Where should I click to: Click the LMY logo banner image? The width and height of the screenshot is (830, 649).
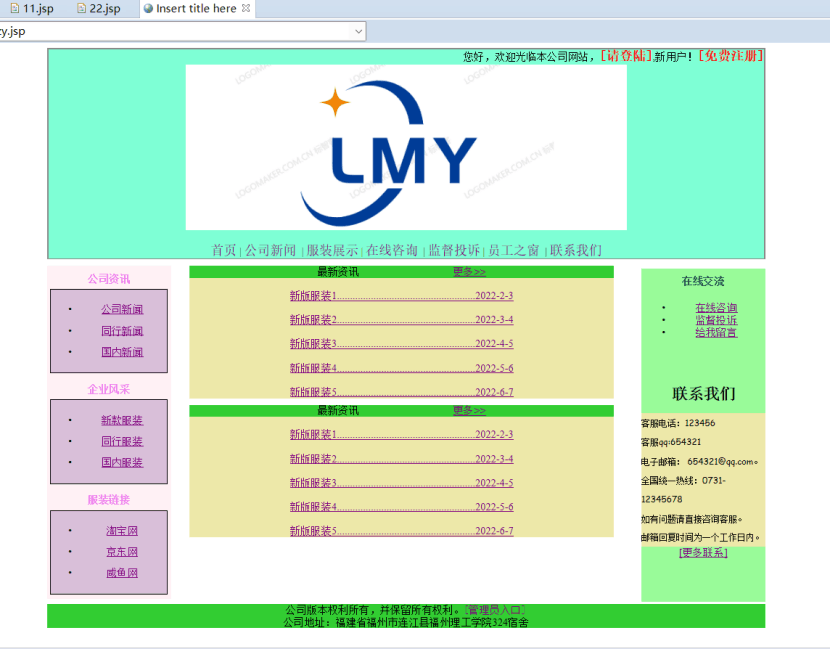point(406,147)
